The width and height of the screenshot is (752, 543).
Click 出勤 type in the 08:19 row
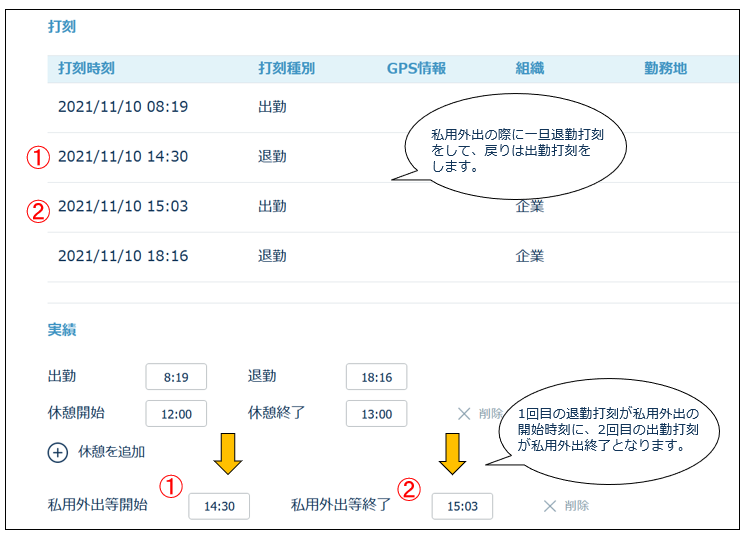[272, 107]
